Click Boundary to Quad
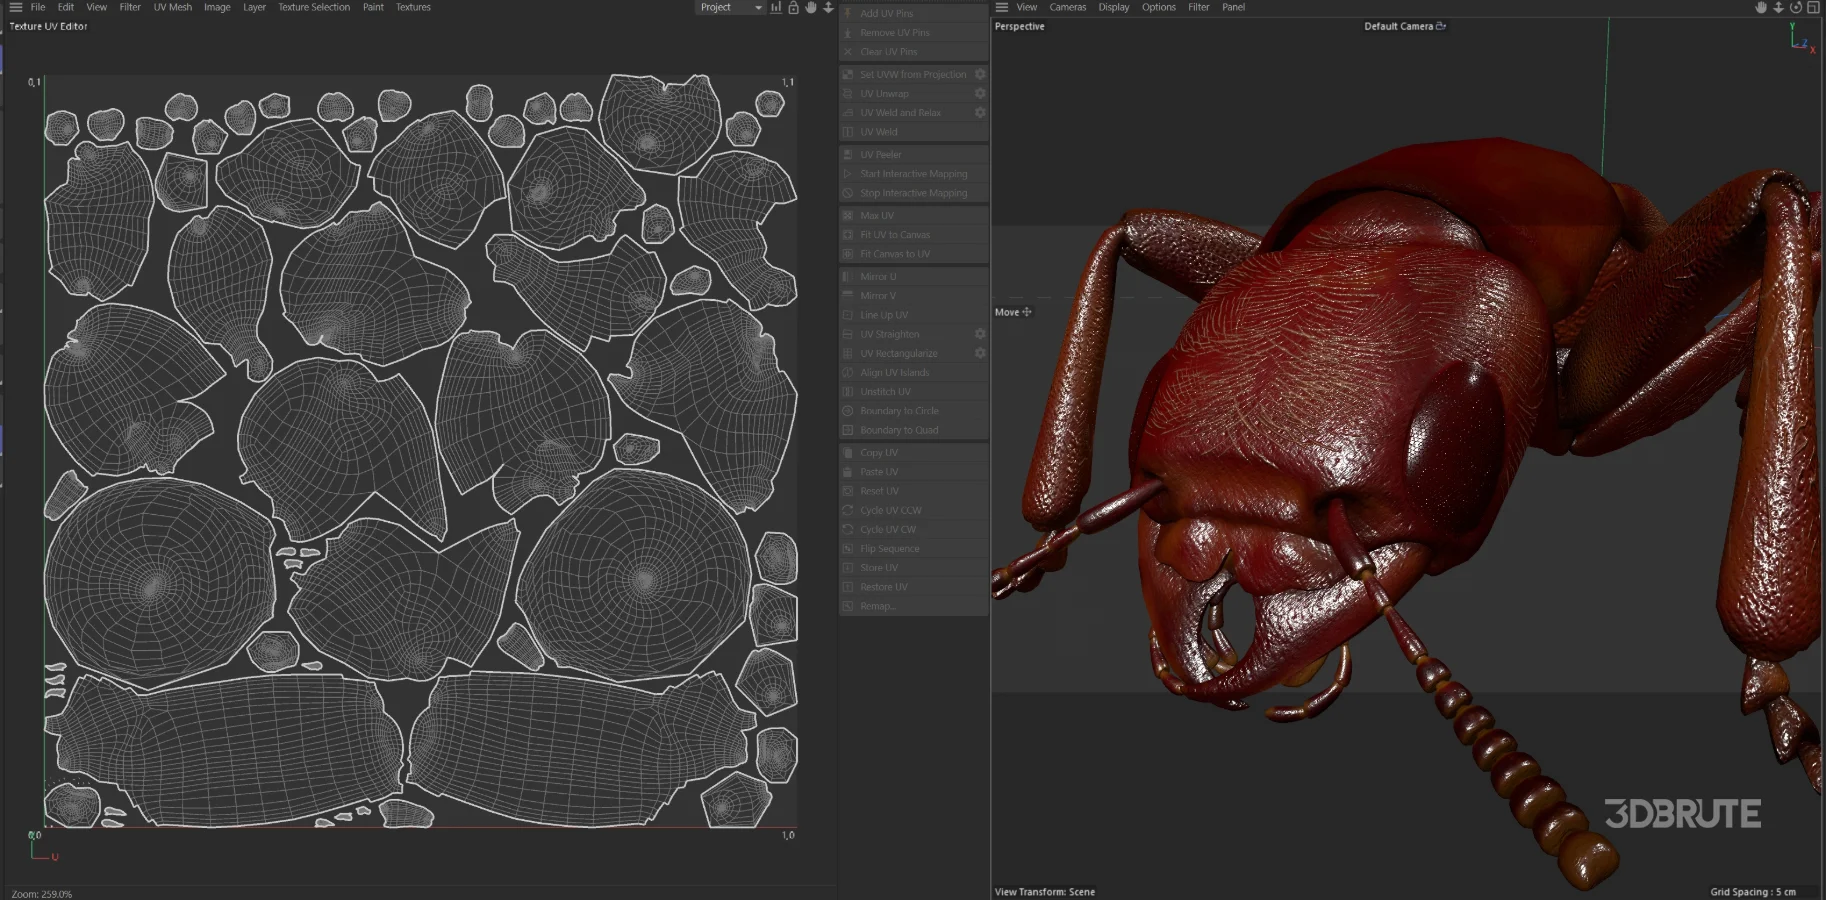The width and height of the screenshot is (1826, 900). (914, 429)
